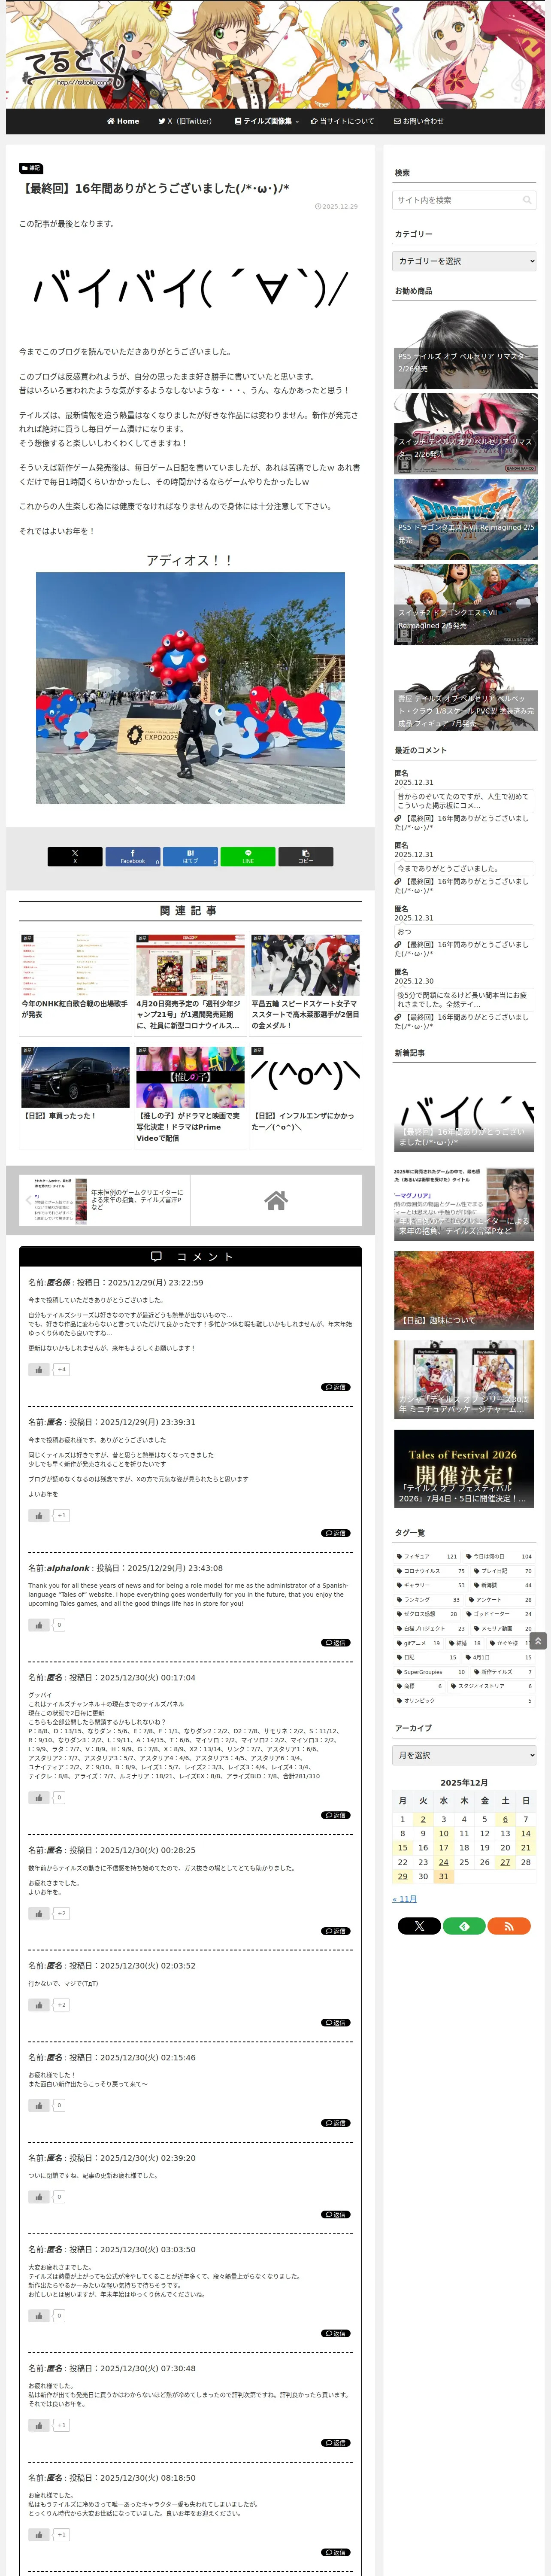
Task: Share the post via LINE
Action: (x=248, y=856)
